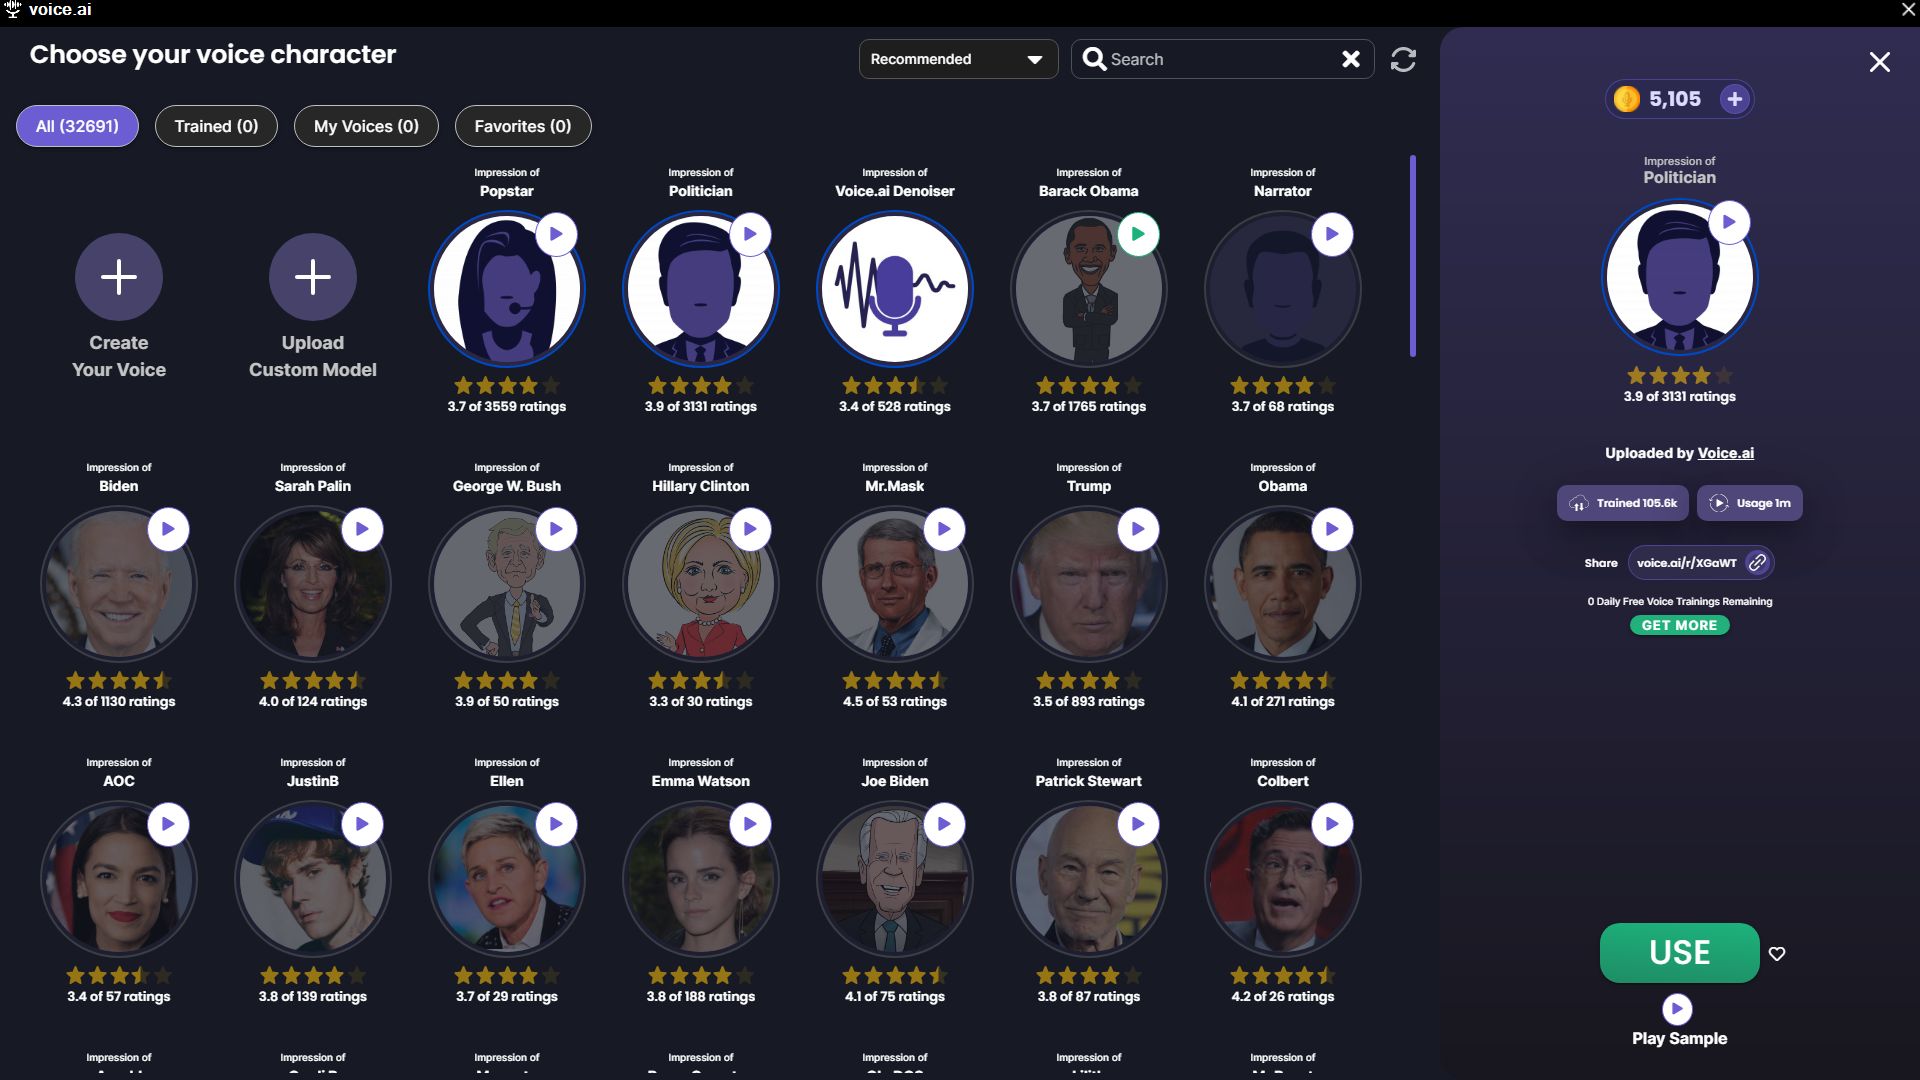Select the Trump portrait thumbnail
Screen dimensions: 1920x1080
[1089, 585]
